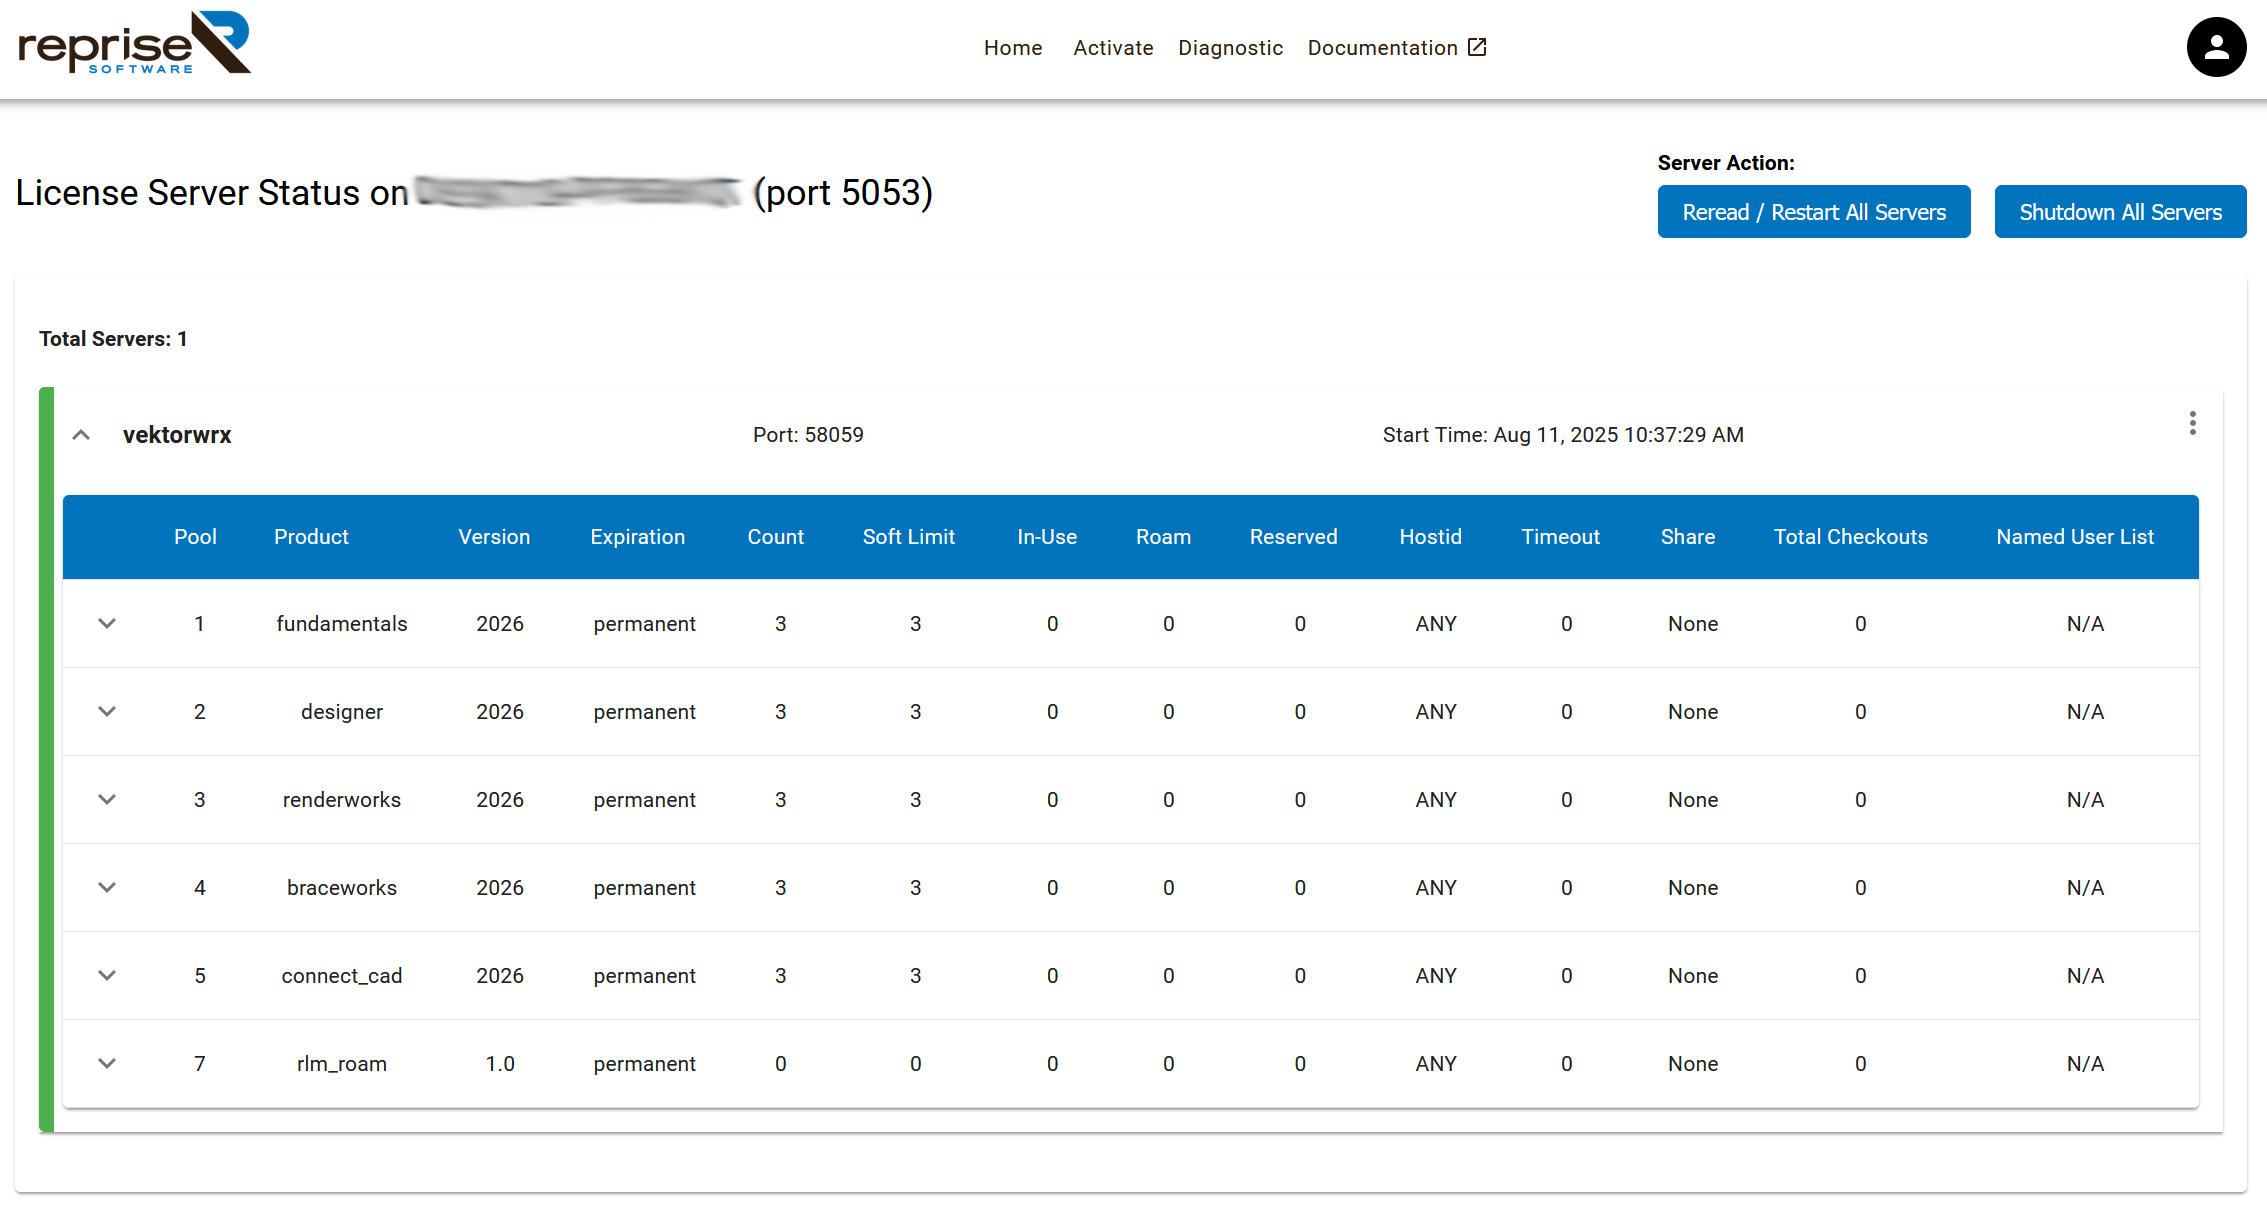The height and width of the screenshot is (1222, 2267).
Task: Click the Total Checkouts column header
Action: point(1850,537)
